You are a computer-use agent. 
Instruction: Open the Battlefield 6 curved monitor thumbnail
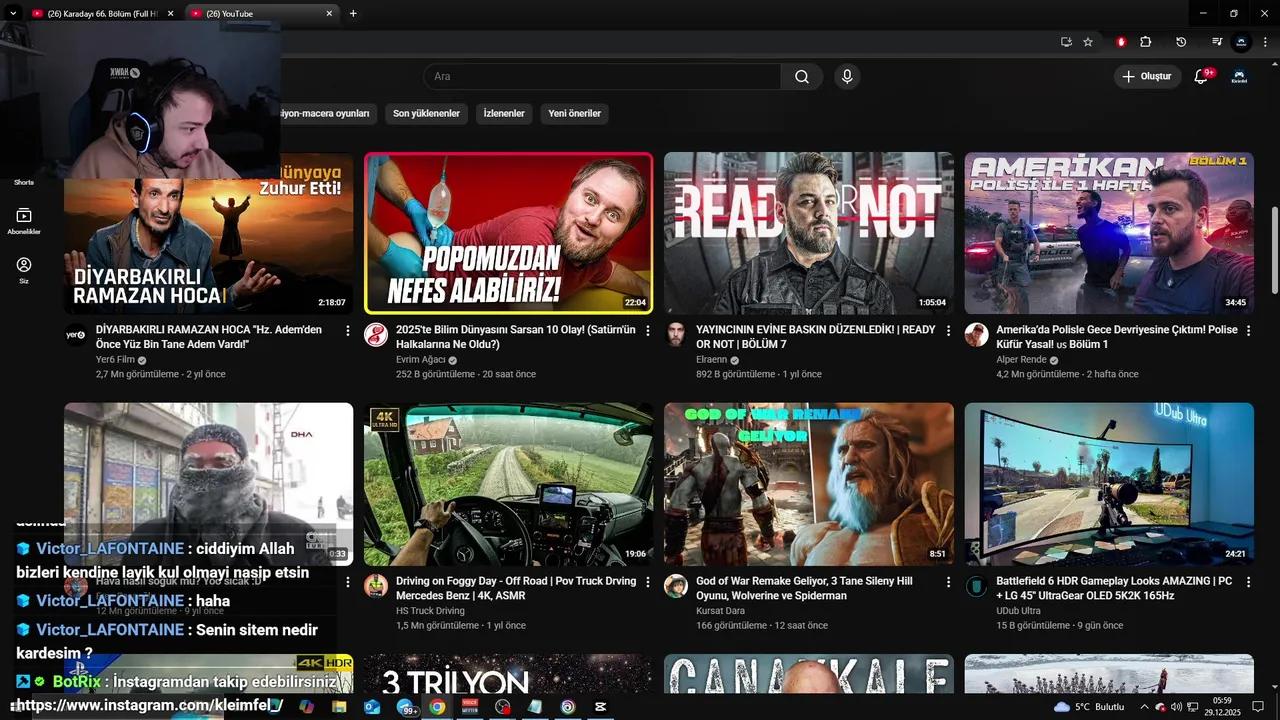tap(1109, 484)
